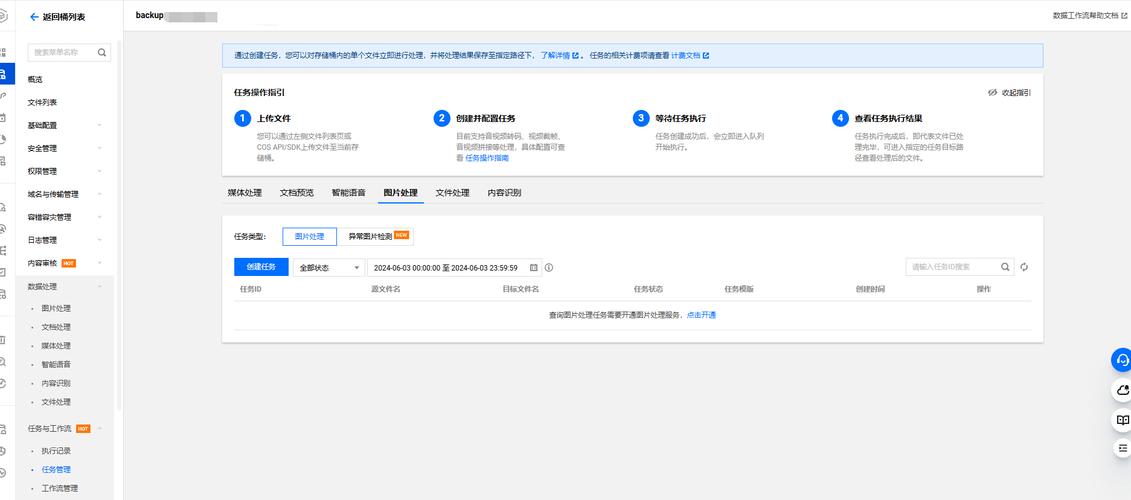
Task: Open the 任务操作指南 link in step 2
Action: [487, 158]
